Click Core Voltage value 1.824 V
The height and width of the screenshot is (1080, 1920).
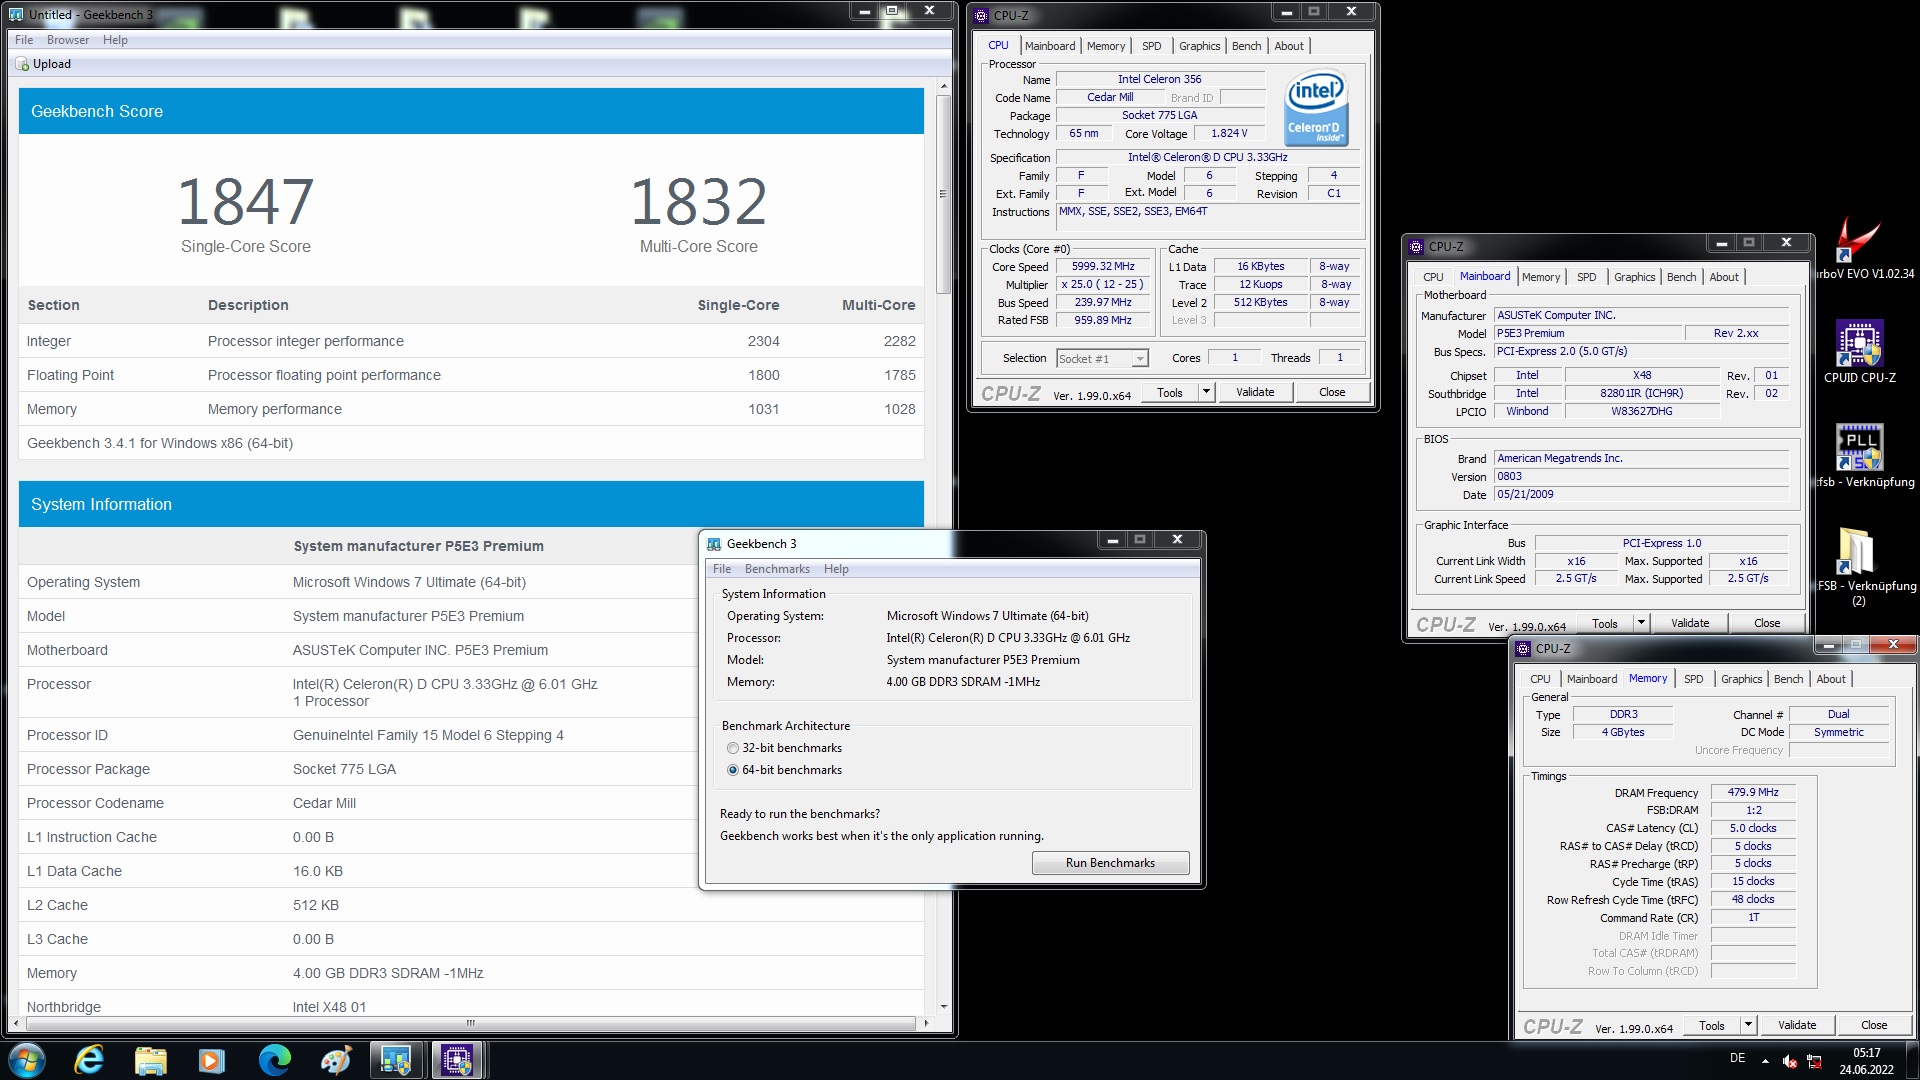pos(1229,134)
